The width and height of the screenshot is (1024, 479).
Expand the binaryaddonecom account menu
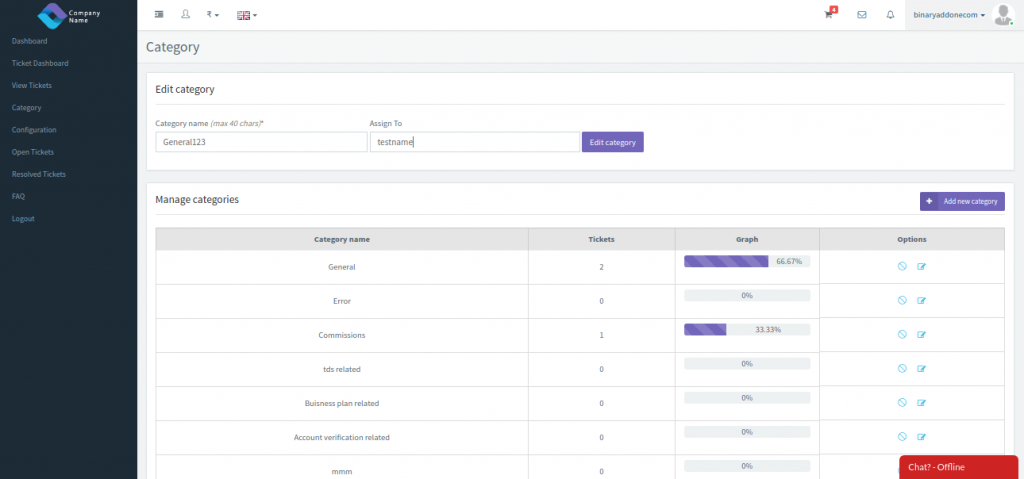pos(949,15)
